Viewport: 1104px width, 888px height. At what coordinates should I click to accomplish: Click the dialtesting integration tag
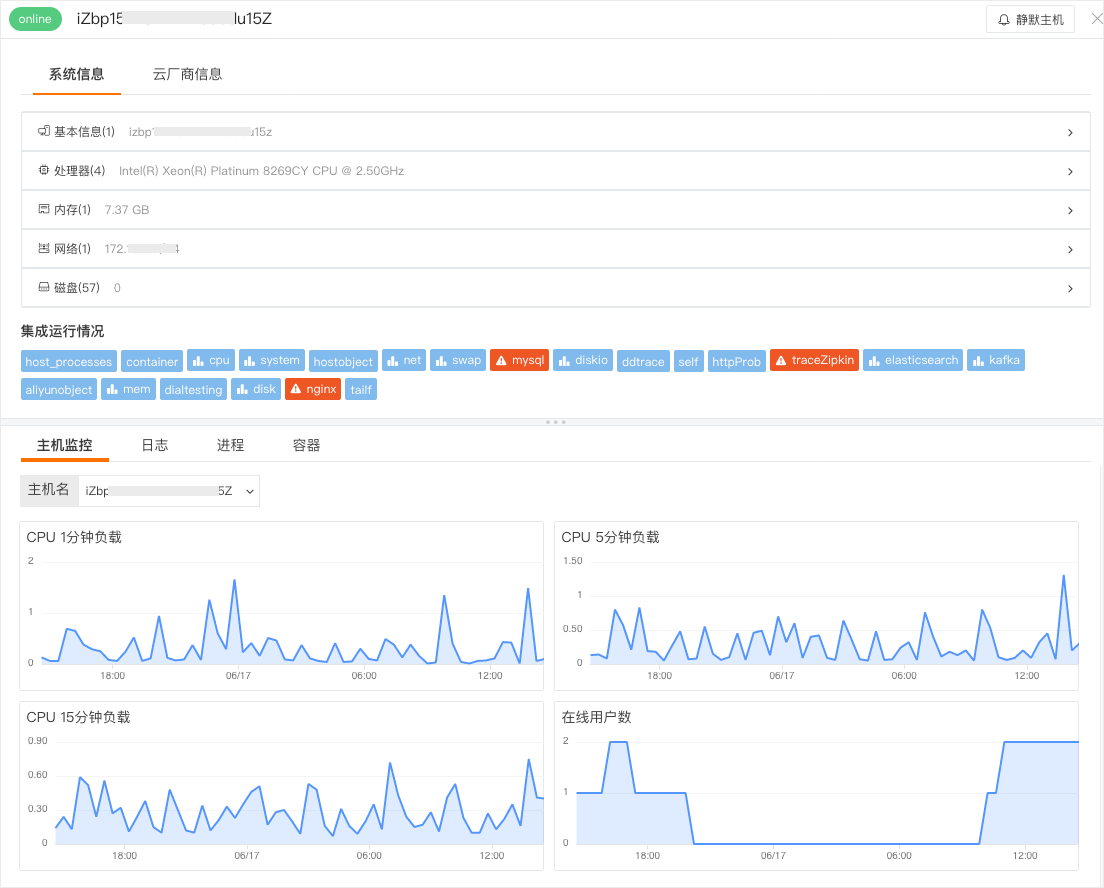193,389
